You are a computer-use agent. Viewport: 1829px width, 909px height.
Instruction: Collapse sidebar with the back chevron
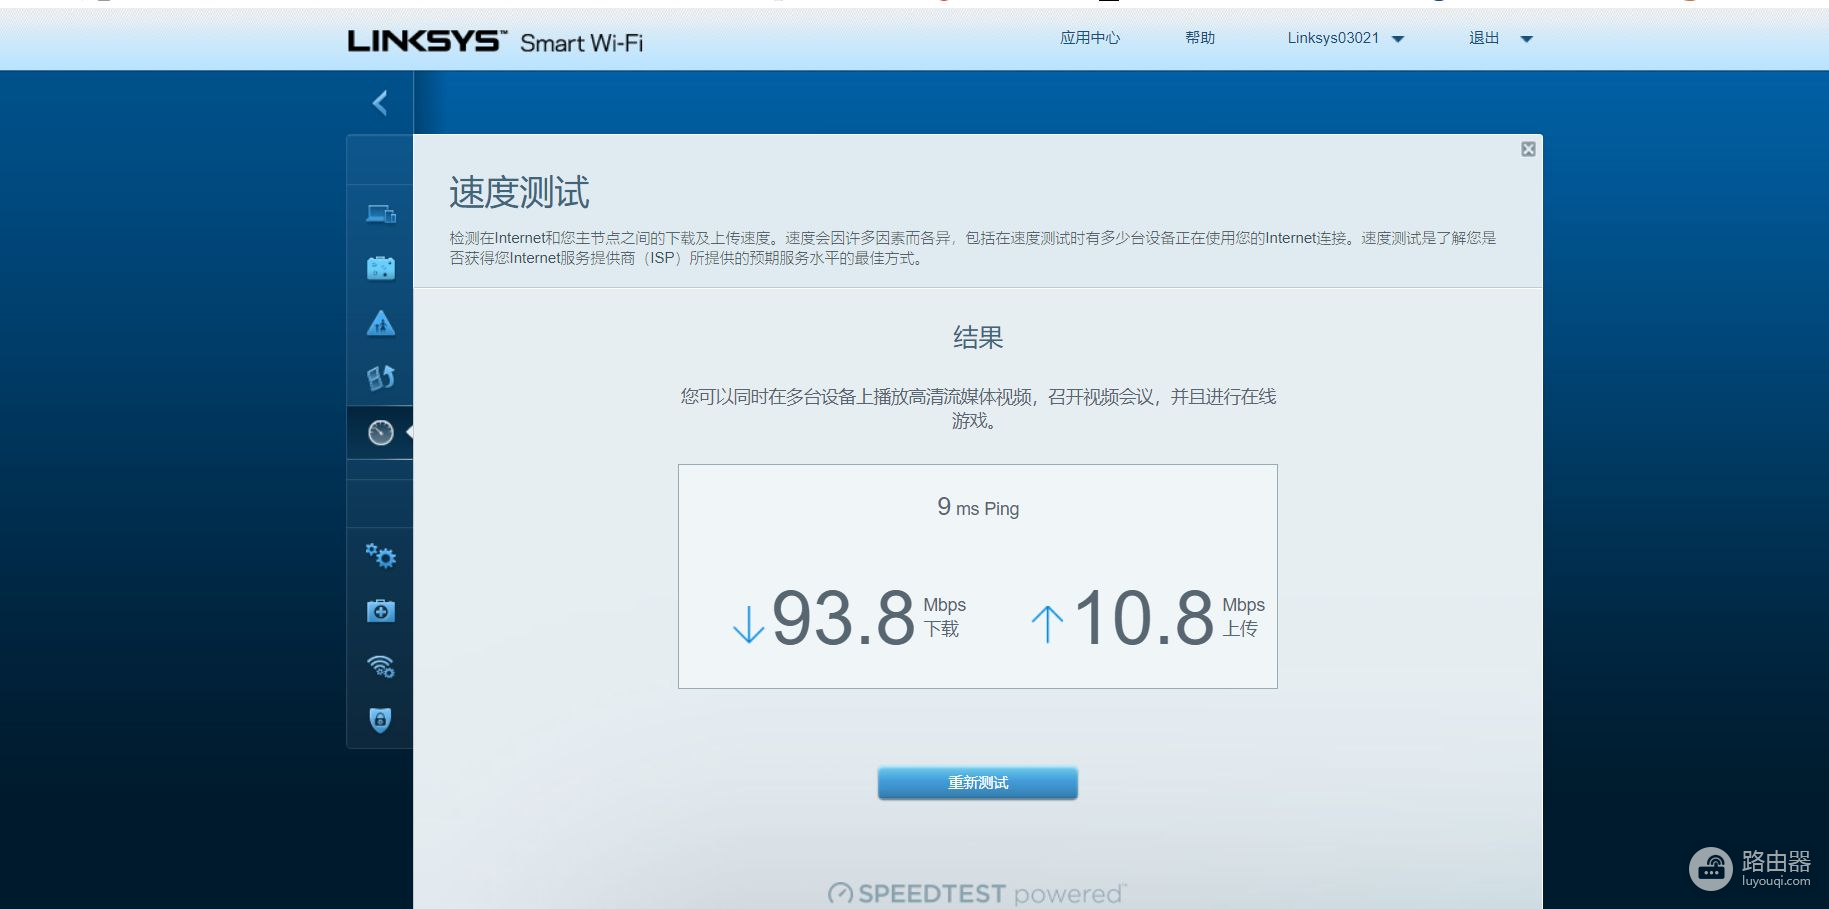click(380, 103)
